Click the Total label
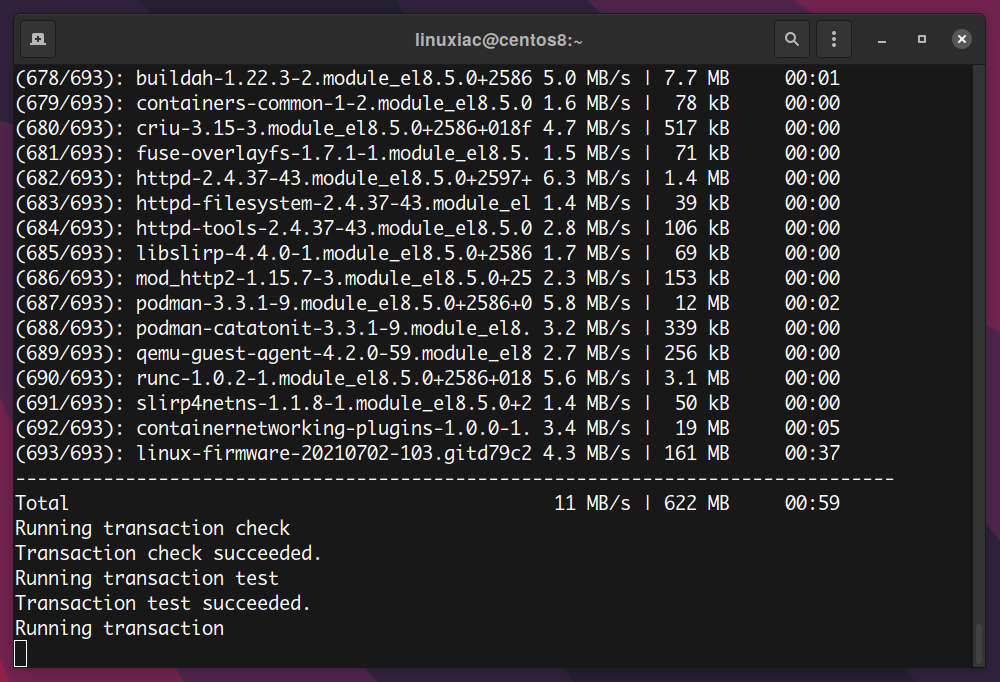Image resolution: width=1000 pixels, height=682 pixels. [x=42, y=503]
